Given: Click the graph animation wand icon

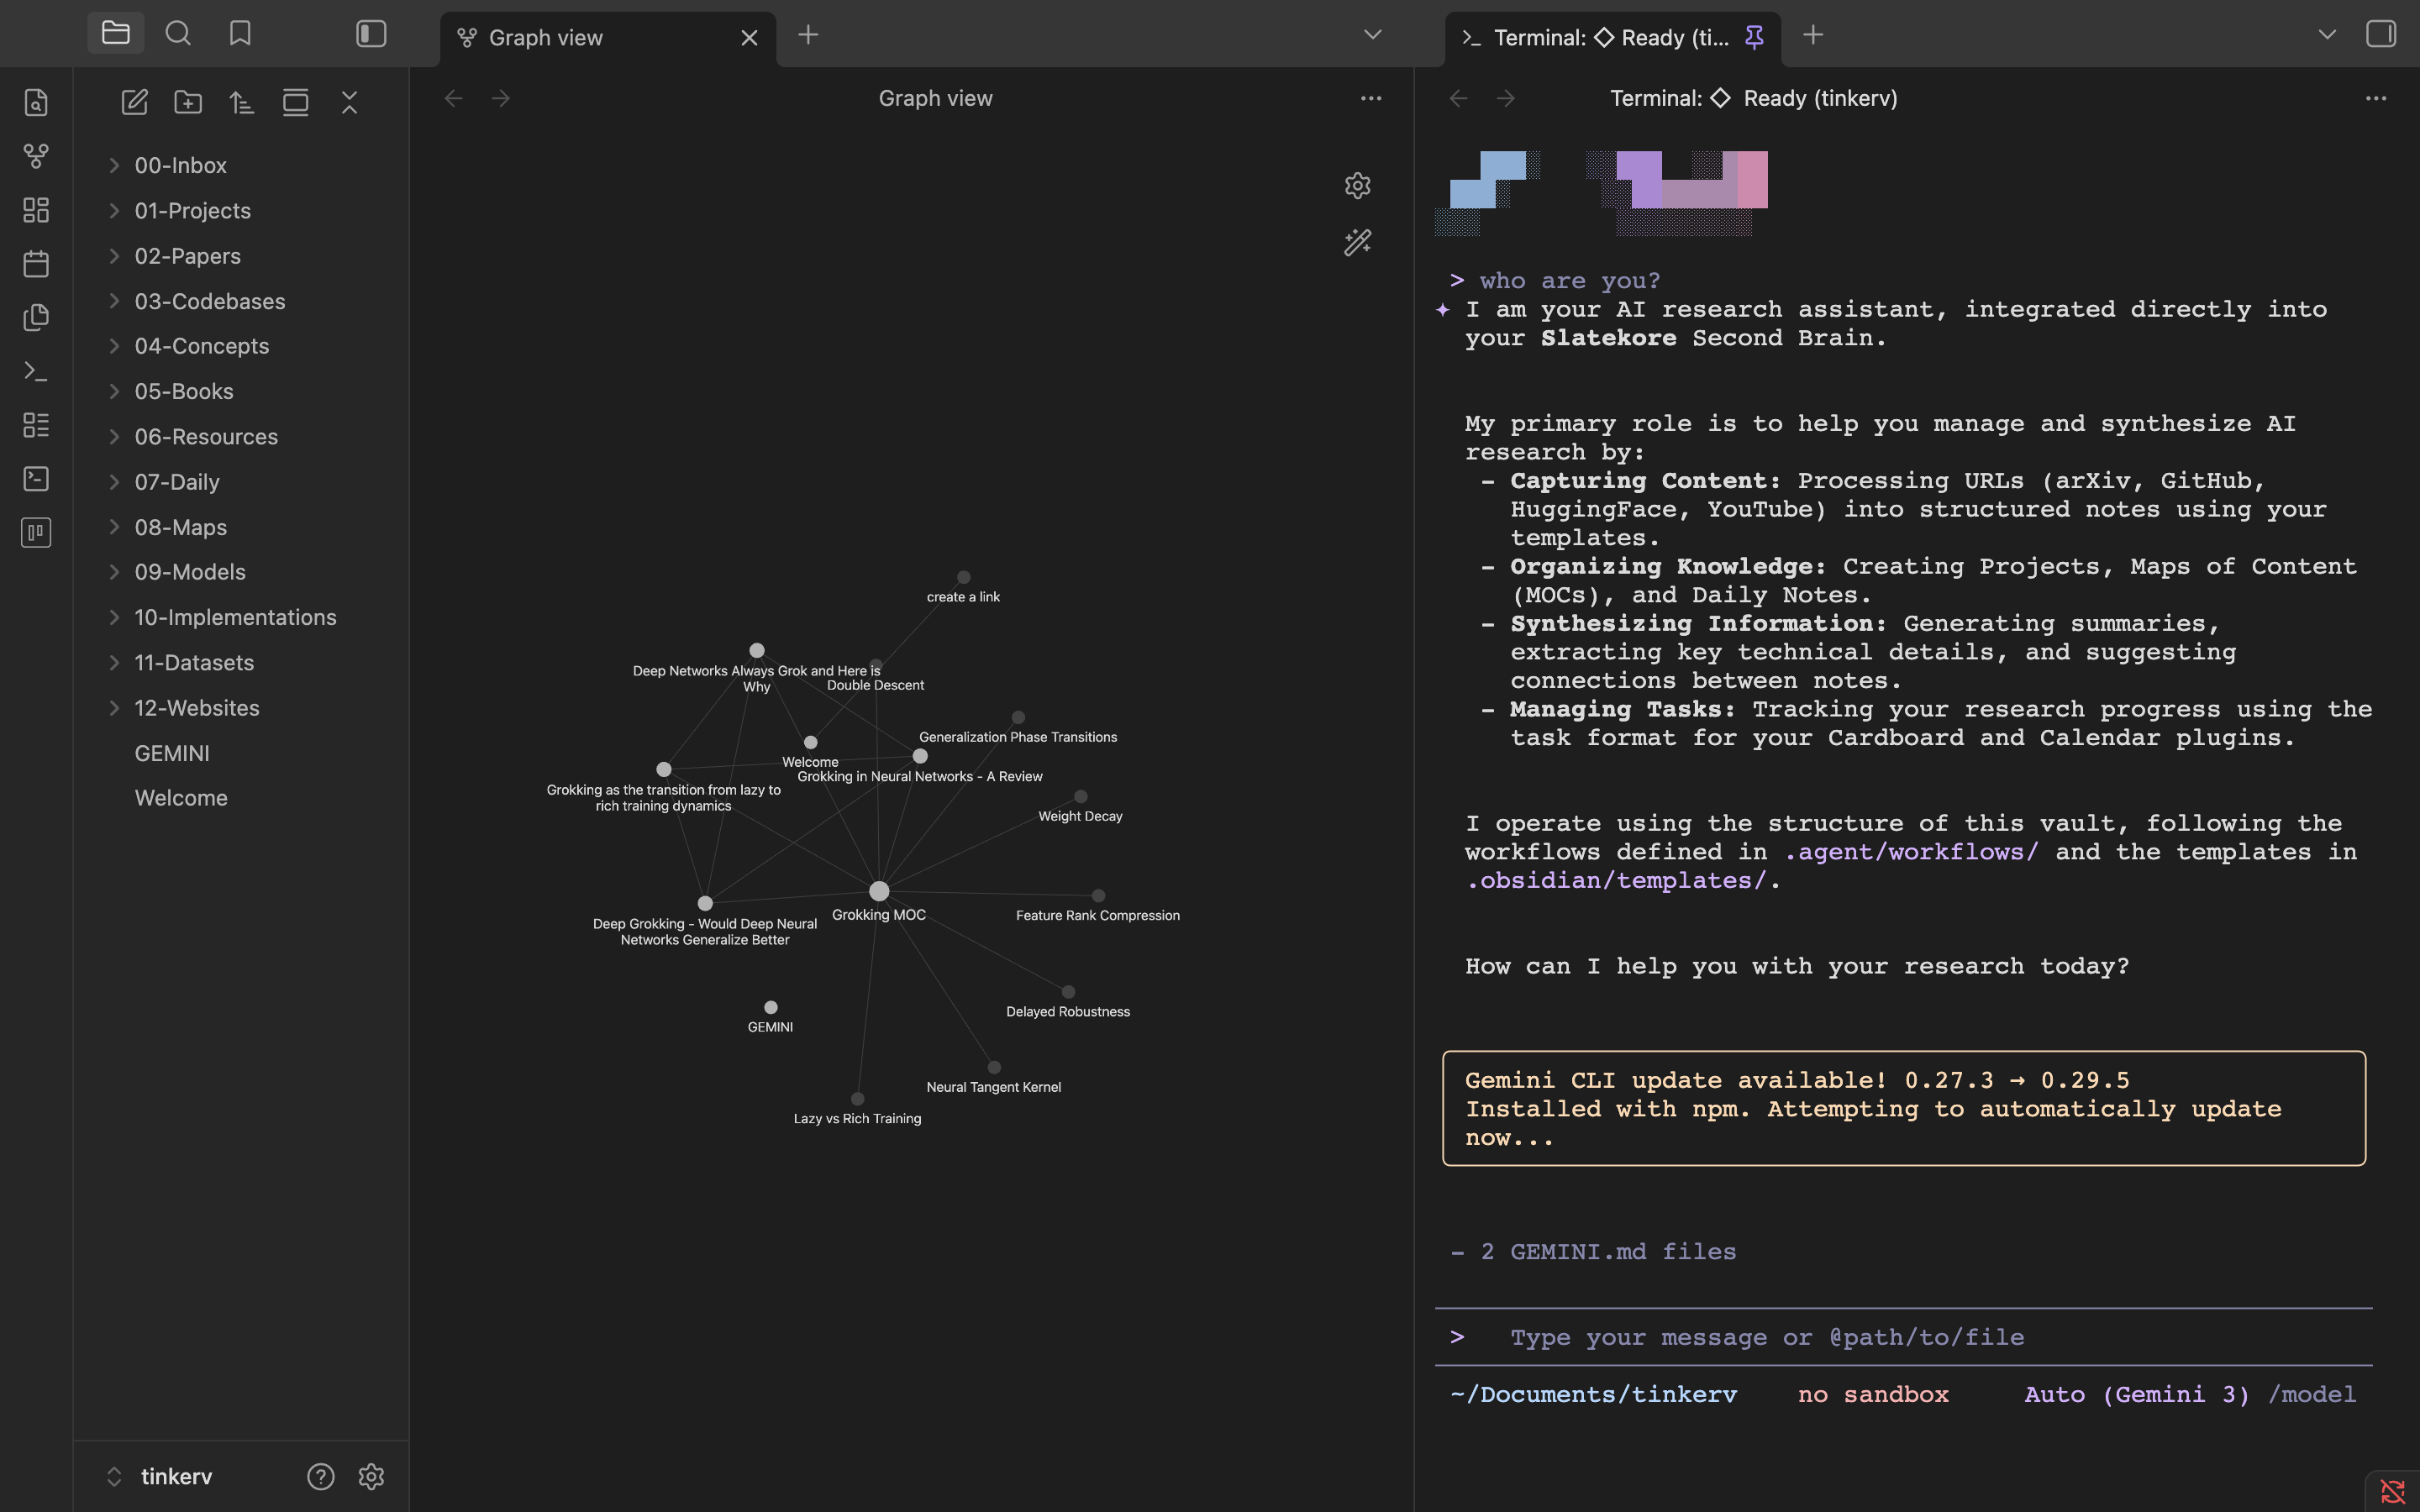Looking at the screenshot, I should [x=1357, y=243].
